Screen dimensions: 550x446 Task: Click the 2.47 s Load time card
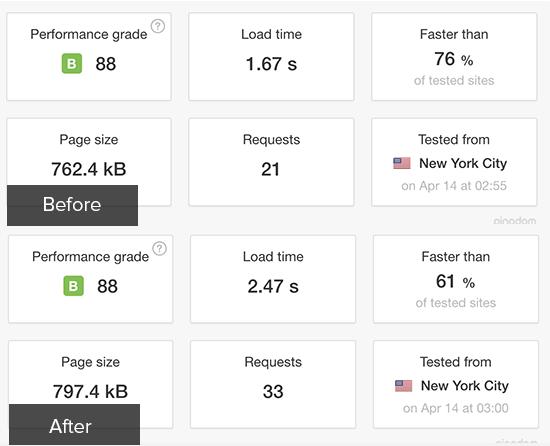coord(273,279)
